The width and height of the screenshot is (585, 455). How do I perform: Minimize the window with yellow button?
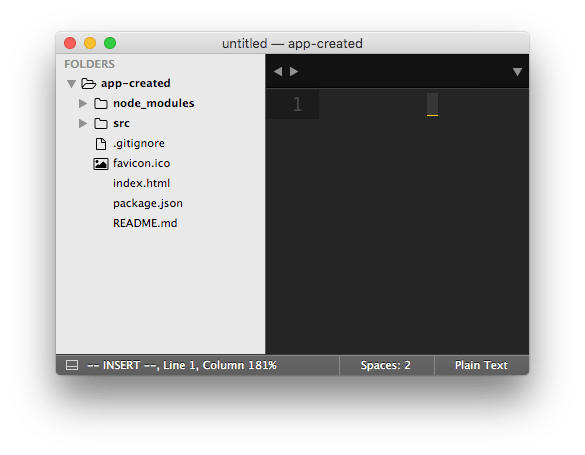(x=90, y=43)
